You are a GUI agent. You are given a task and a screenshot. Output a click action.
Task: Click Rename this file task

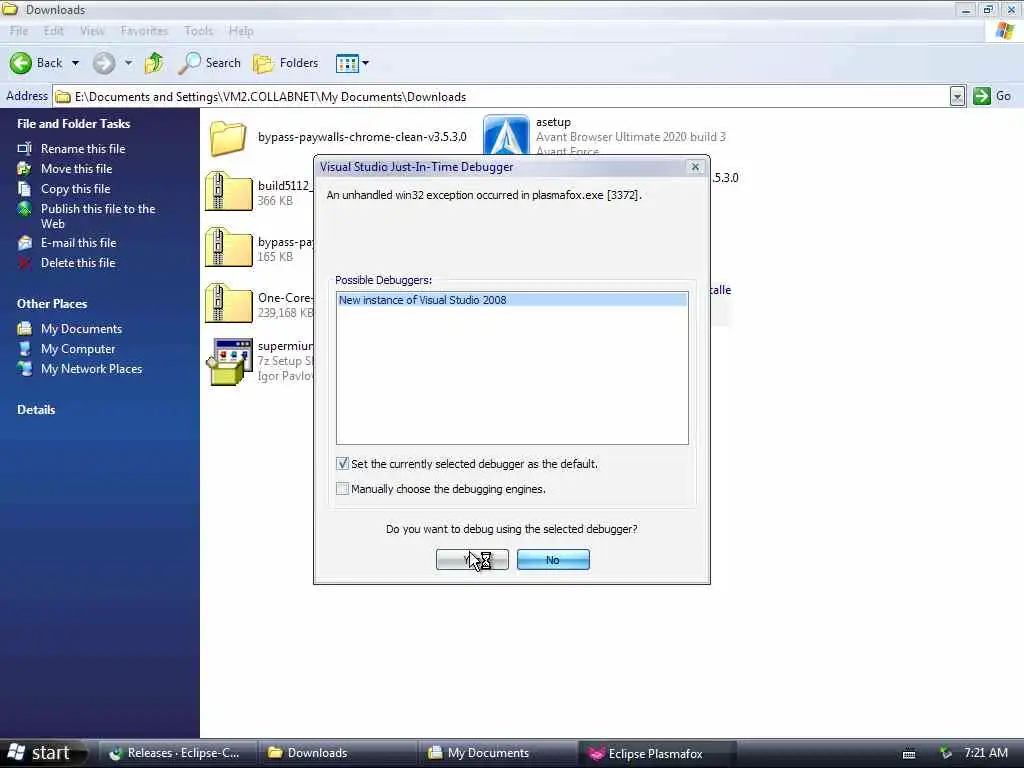(x=83, y=149)
